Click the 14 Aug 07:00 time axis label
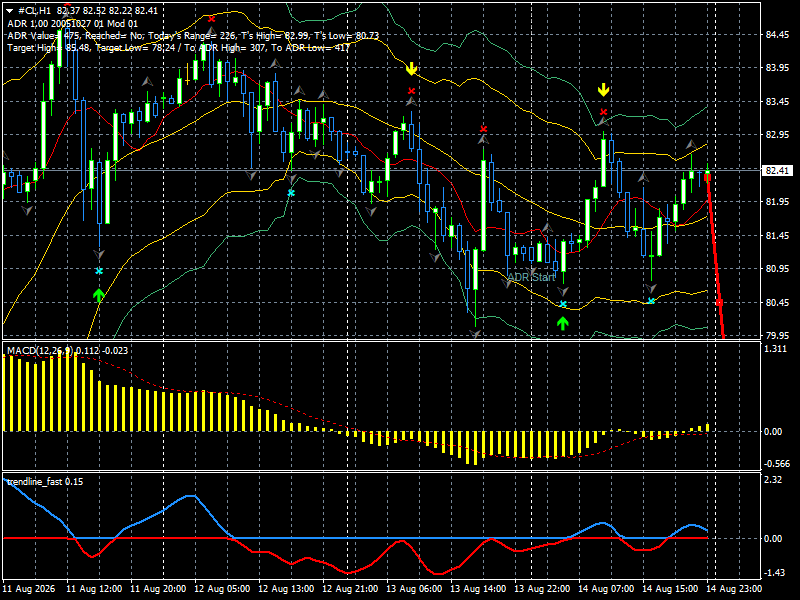Viewport: 800px width, 600px height. pyautogui.click(x=606, y=589)
